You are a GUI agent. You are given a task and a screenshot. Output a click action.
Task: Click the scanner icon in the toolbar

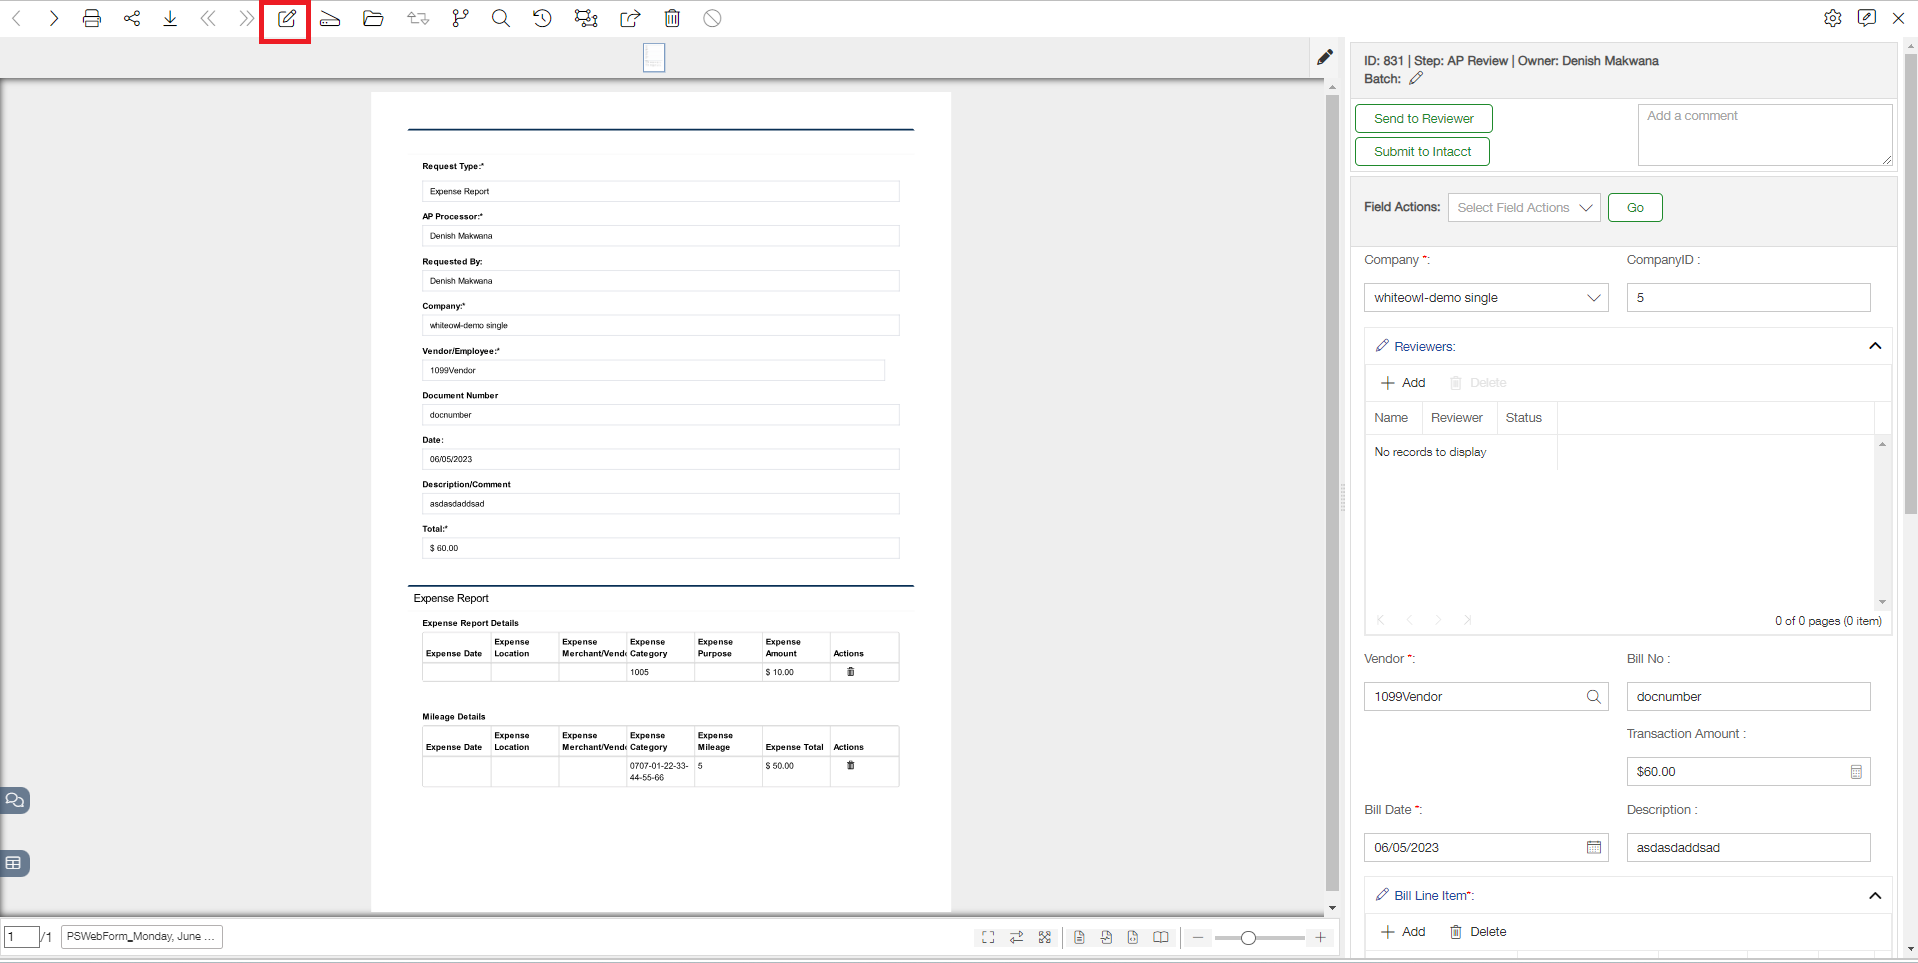[x=330, y=18]
